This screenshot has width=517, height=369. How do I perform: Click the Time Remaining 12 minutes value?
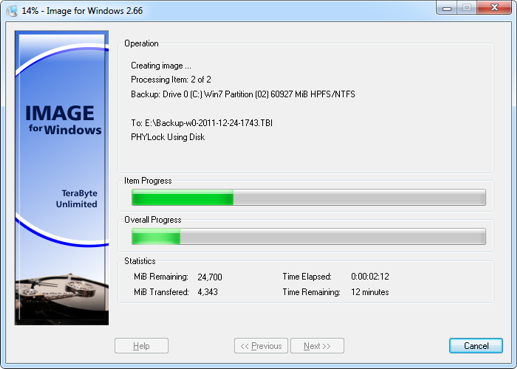pyautogui.click(x=370, y=292)
